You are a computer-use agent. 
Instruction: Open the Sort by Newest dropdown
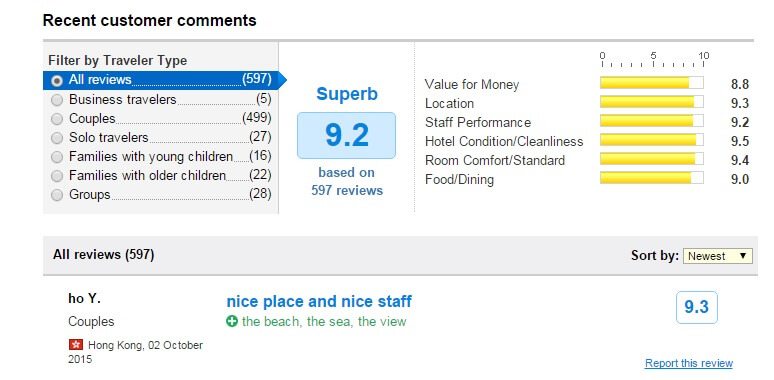[x=718, y=256]
